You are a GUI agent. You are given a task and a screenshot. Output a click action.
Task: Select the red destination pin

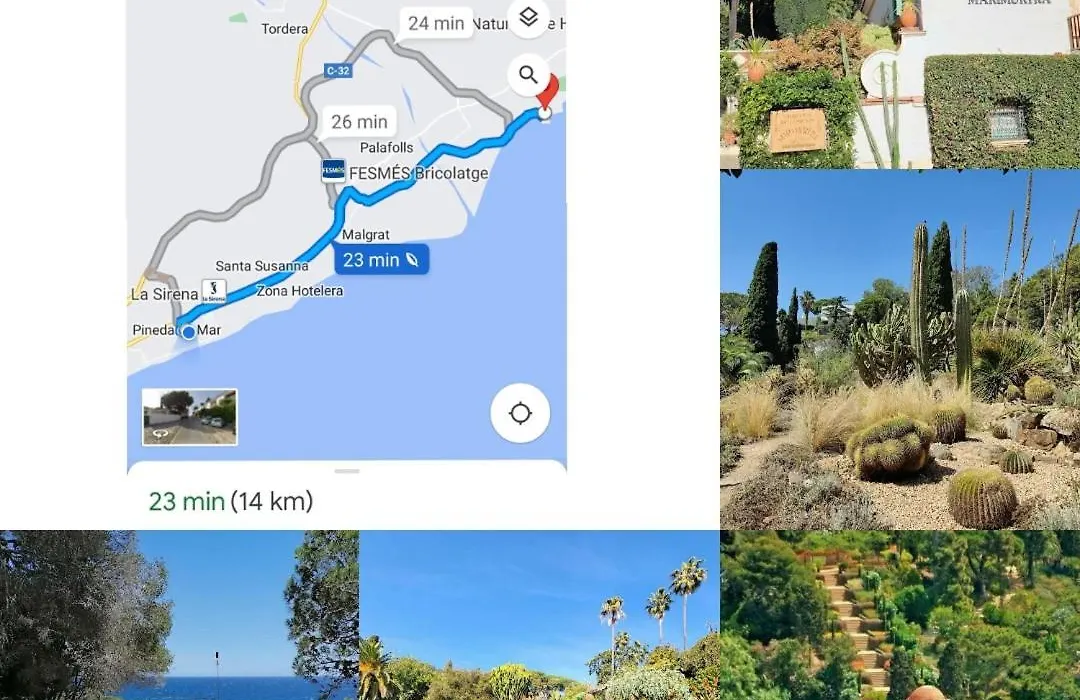pyautogui.click(x=548, y=96)
